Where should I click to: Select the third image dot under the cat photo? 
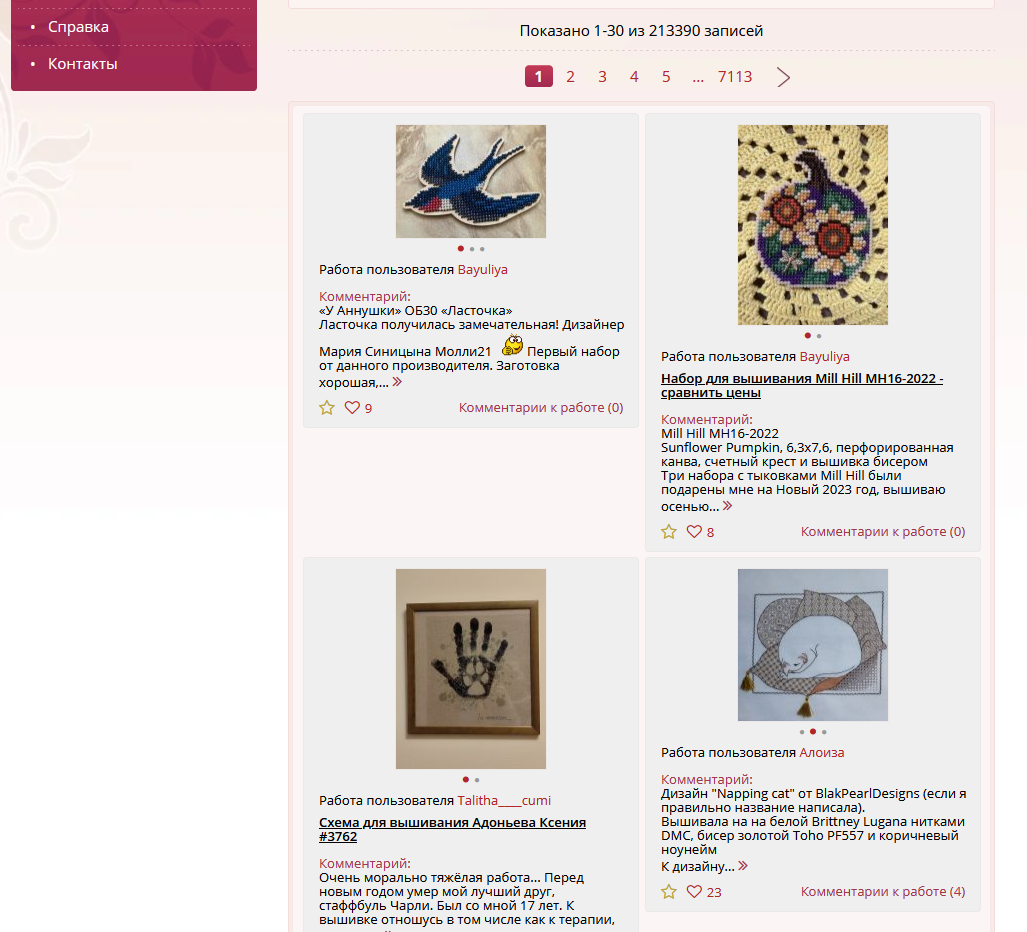[x=824, y=732]
